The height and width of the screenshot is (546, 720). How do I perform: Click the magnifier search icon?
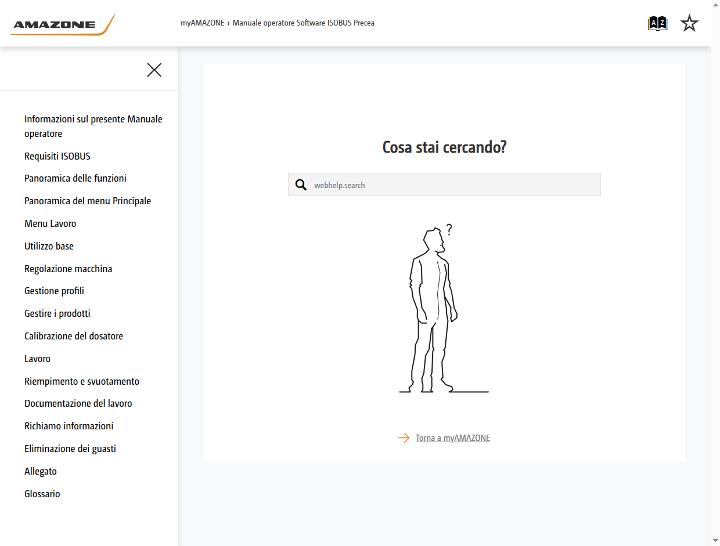coord(301,185)
